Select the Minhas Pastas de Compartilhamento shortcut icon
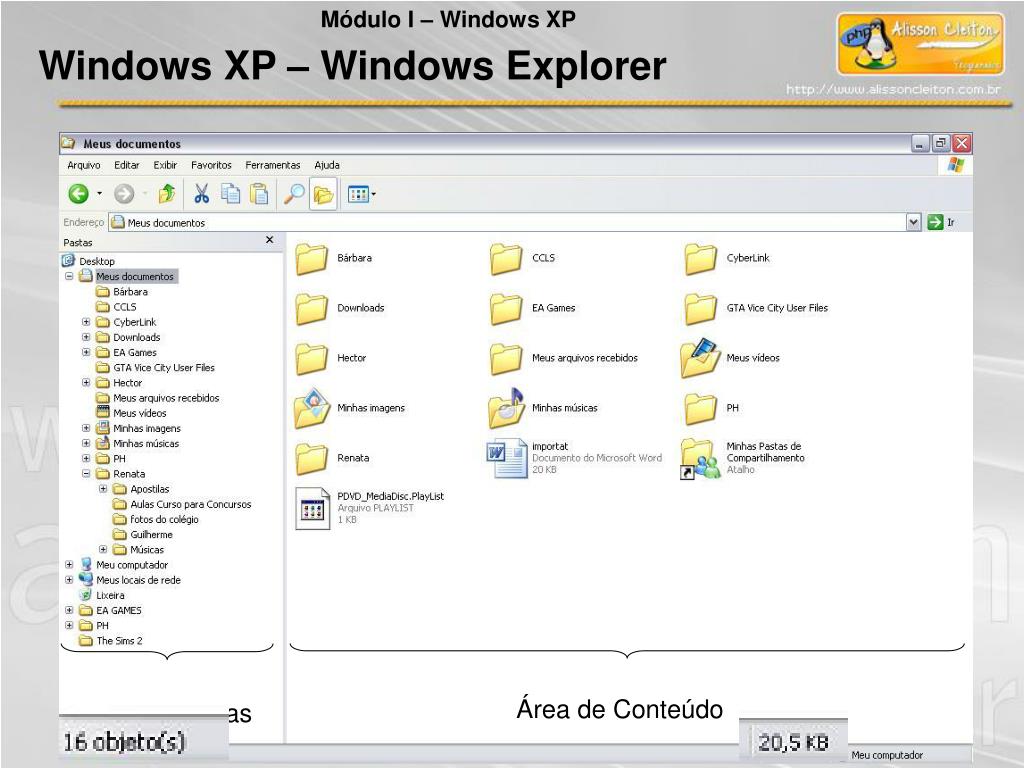This screenshot has width=1024, height=768. pyautogui.click(x=700, y=458)
